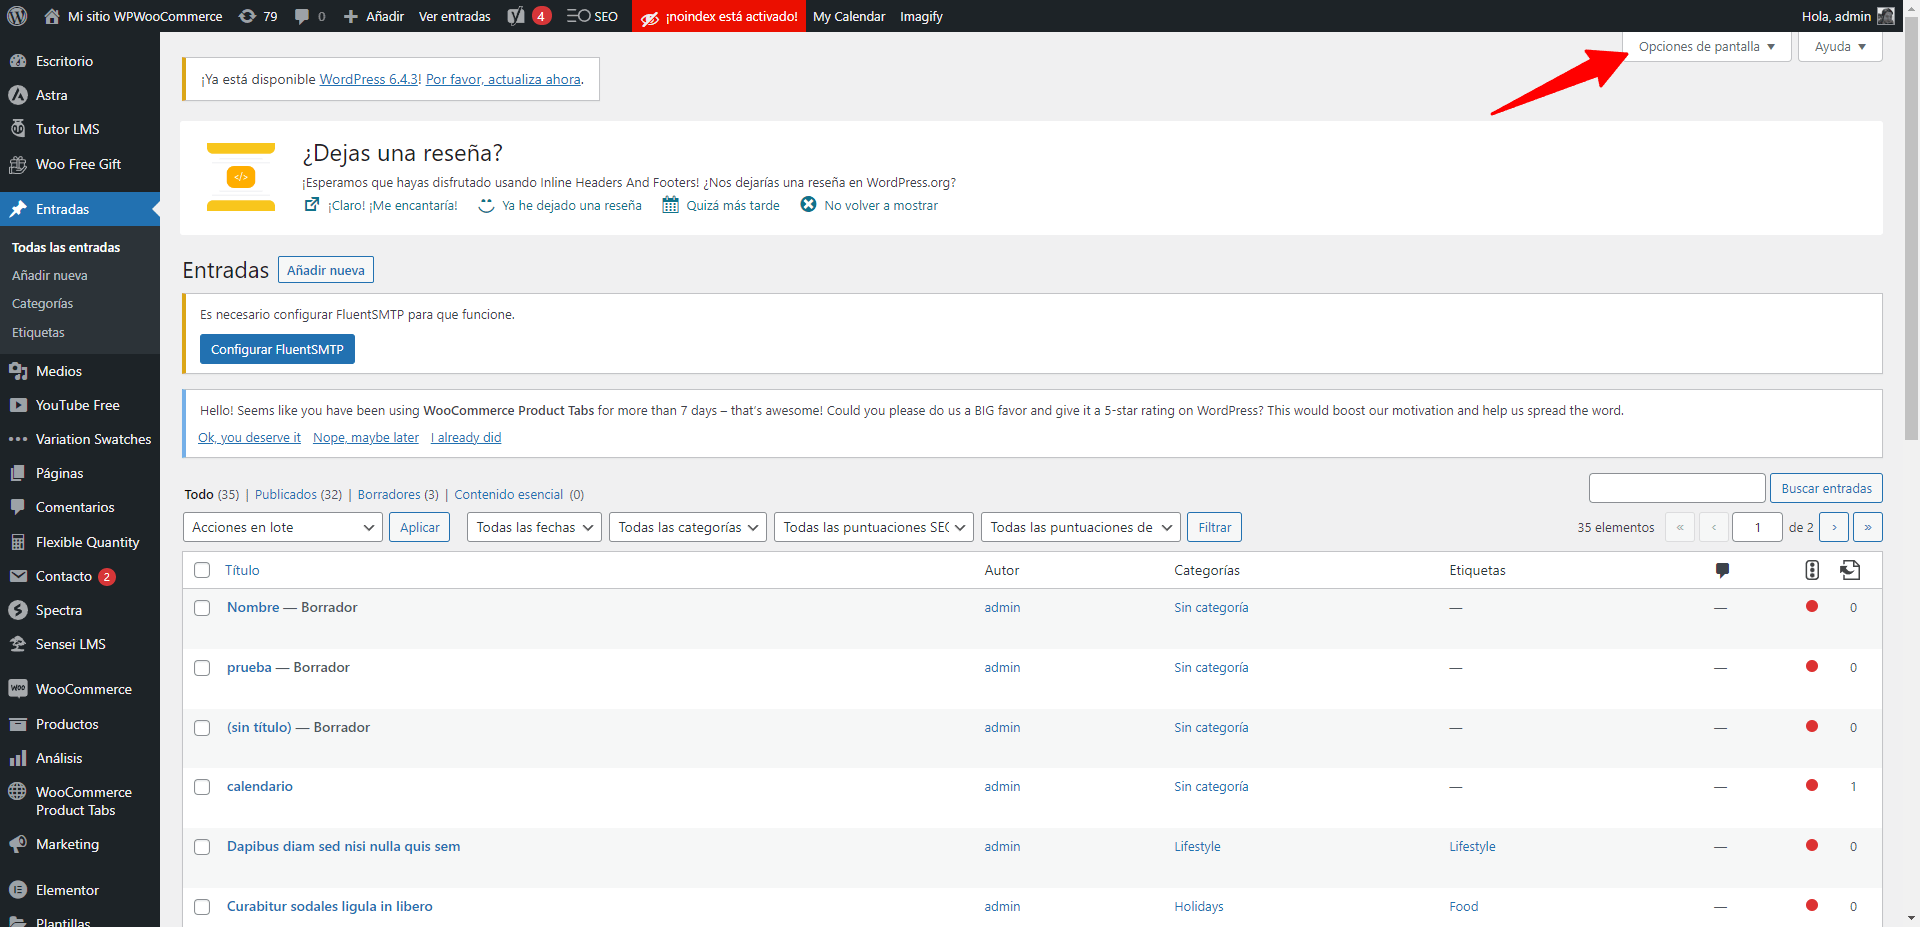
Task: Open the comments bubble in the admin bar
Action: click(x=310, y=16)
